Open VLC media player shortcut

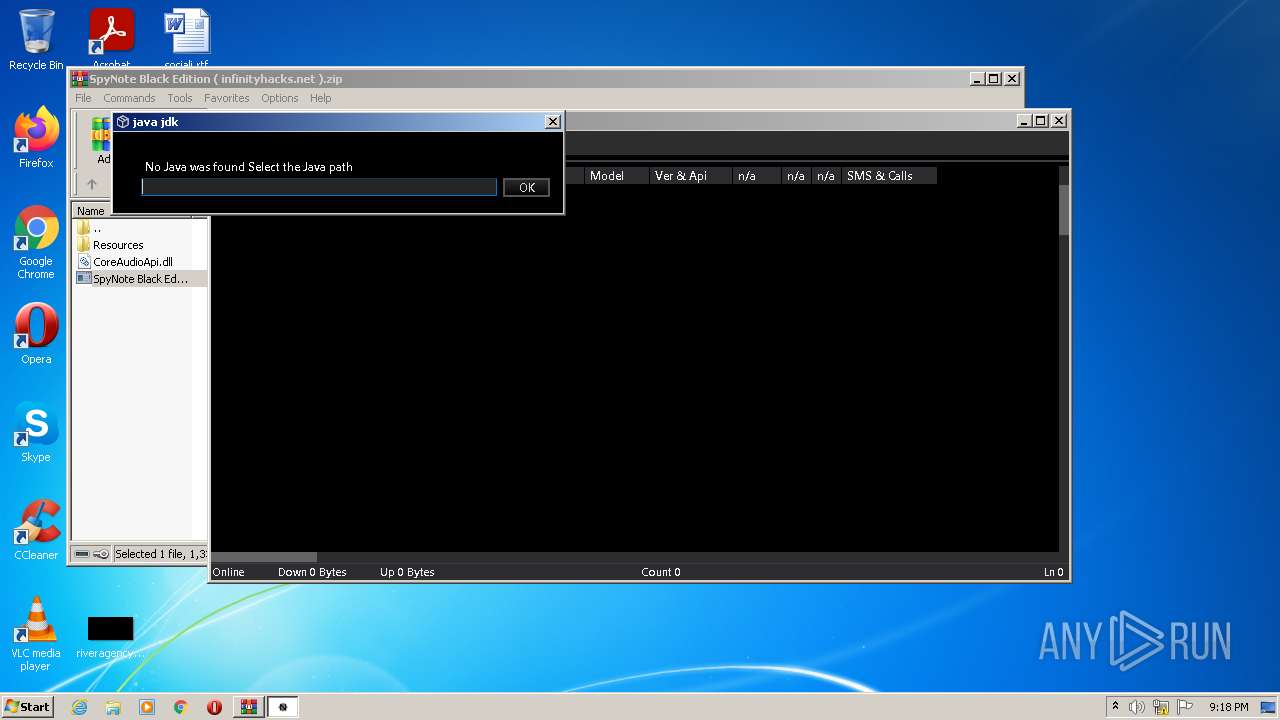pyautogui.click(x=36, y=633)
